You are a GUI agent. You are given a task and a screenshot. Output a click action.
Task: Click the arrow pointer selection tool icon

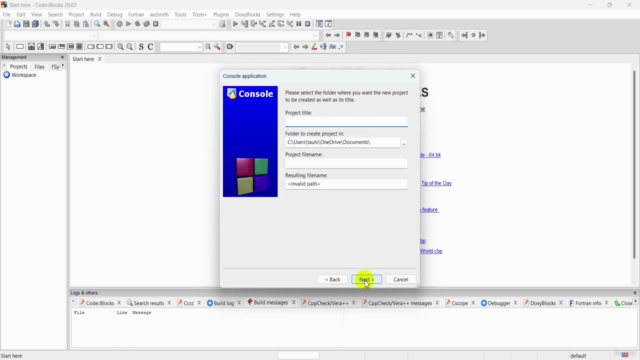[x=8, y=47]
